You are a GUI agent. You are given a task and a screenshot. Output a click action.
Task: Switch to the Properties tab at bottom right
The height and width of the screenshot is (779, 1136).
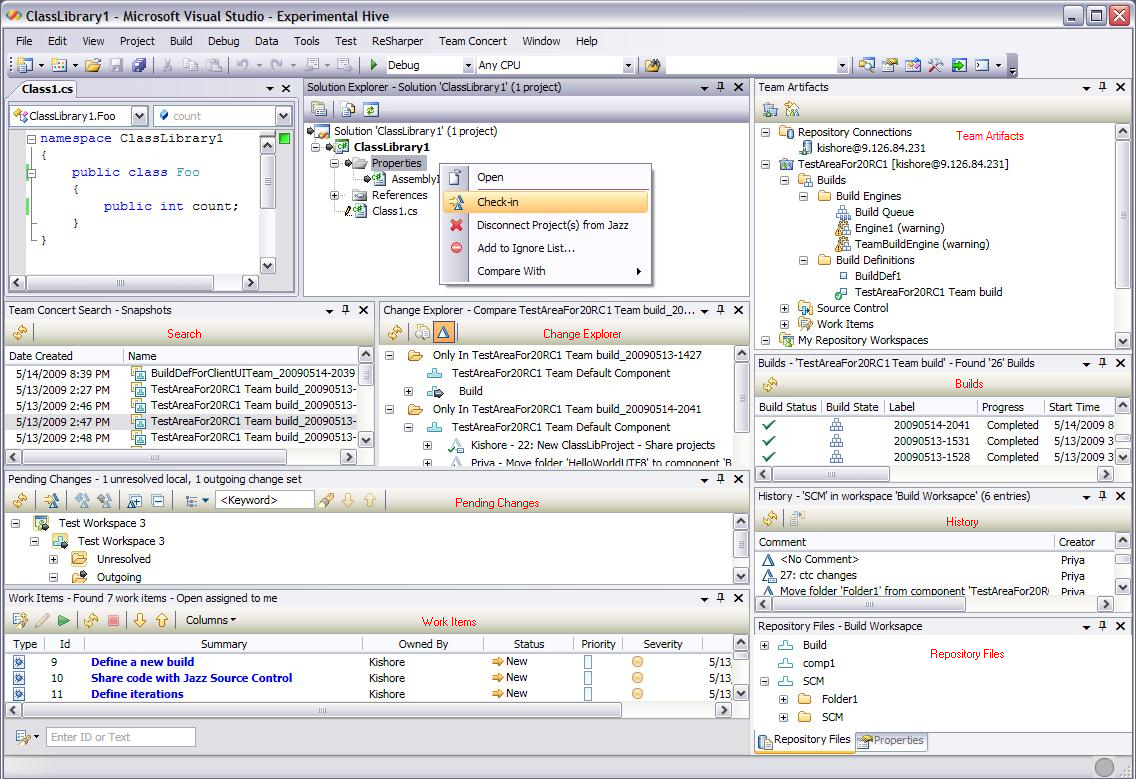point(891,741)
